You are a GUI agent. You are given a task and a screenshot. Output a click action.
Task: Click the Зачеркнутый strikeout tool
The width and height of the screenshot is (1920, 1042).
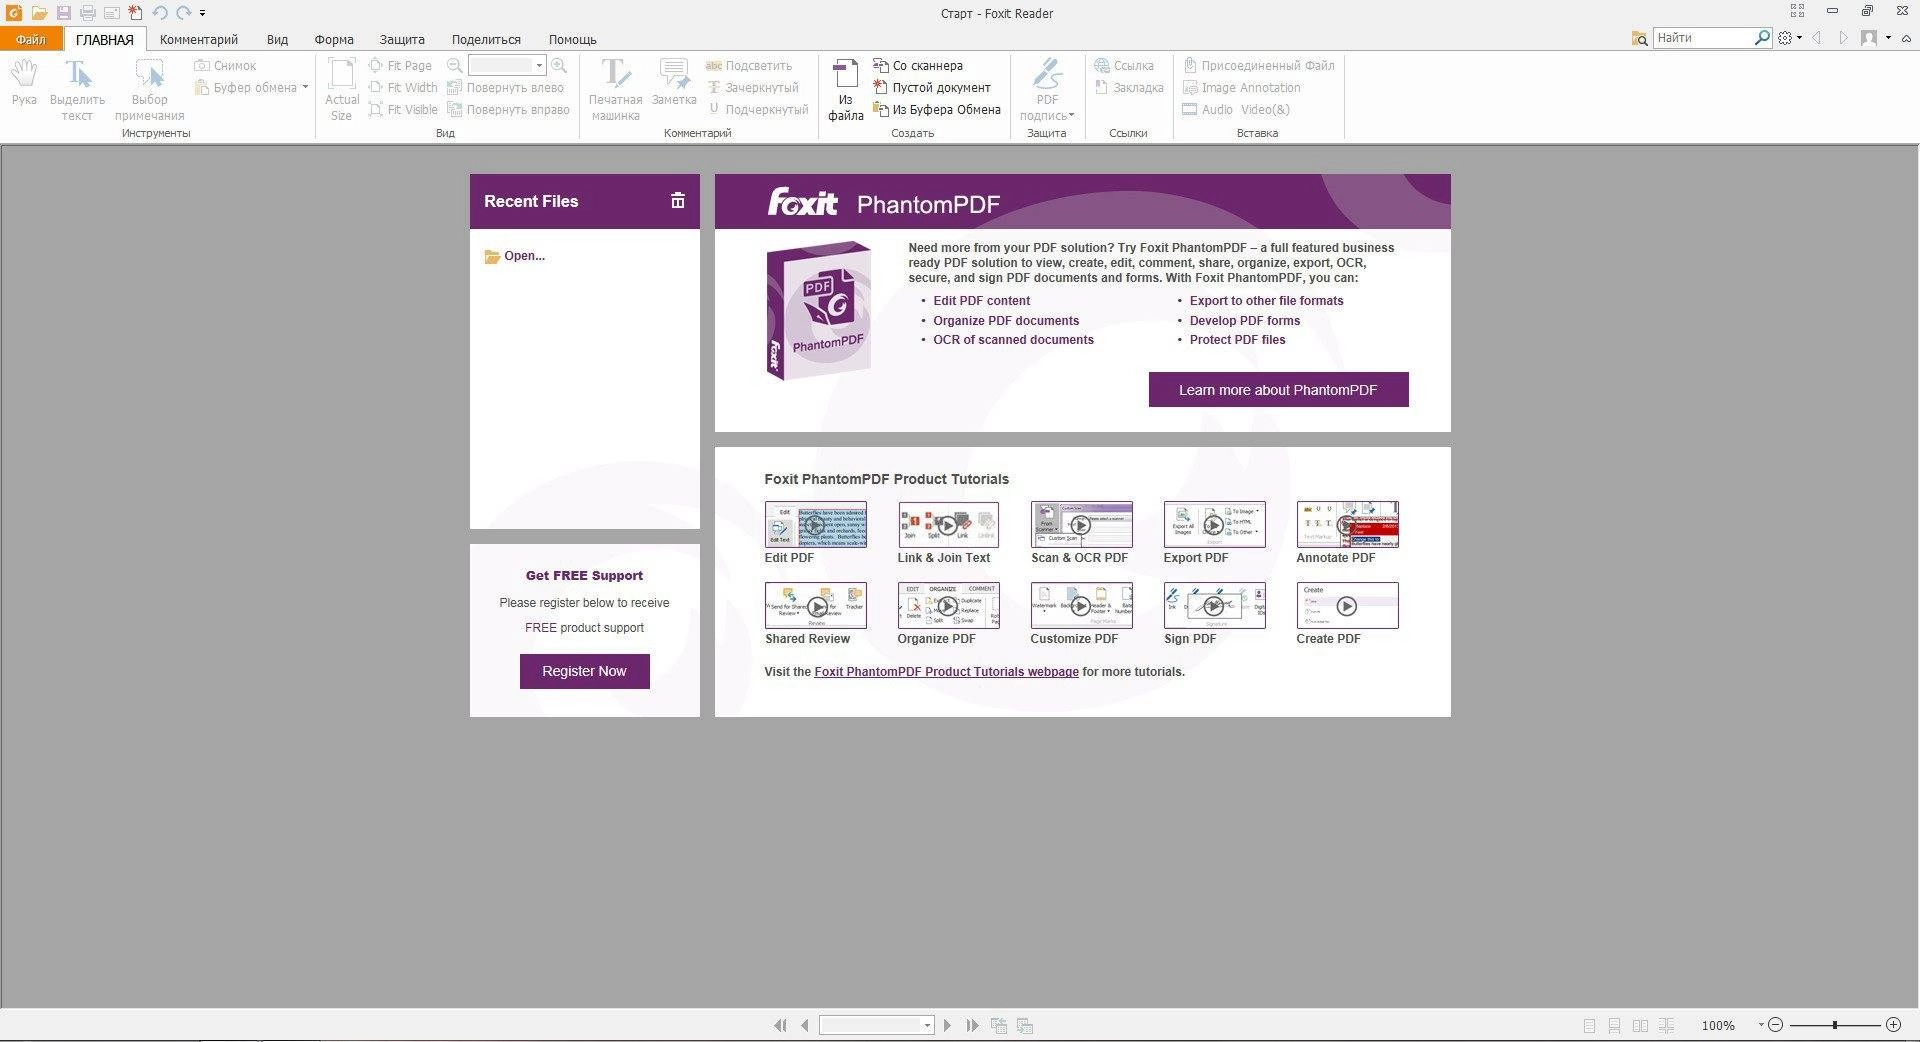[753, 88]
